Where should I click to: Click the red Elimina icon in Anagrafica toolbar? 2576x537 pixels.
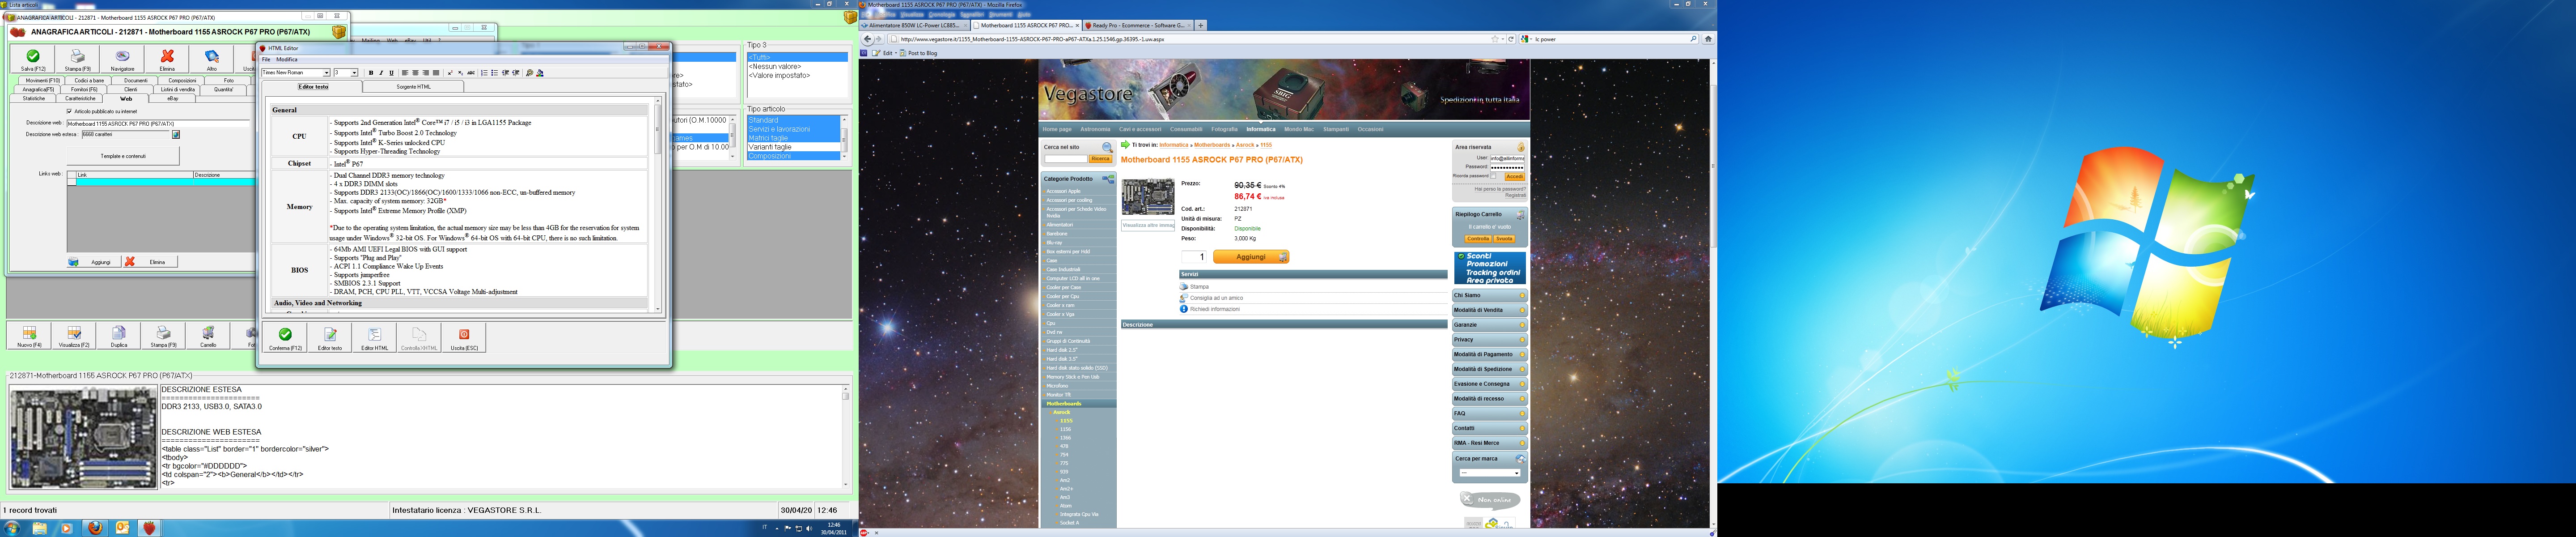pos(167,60)
